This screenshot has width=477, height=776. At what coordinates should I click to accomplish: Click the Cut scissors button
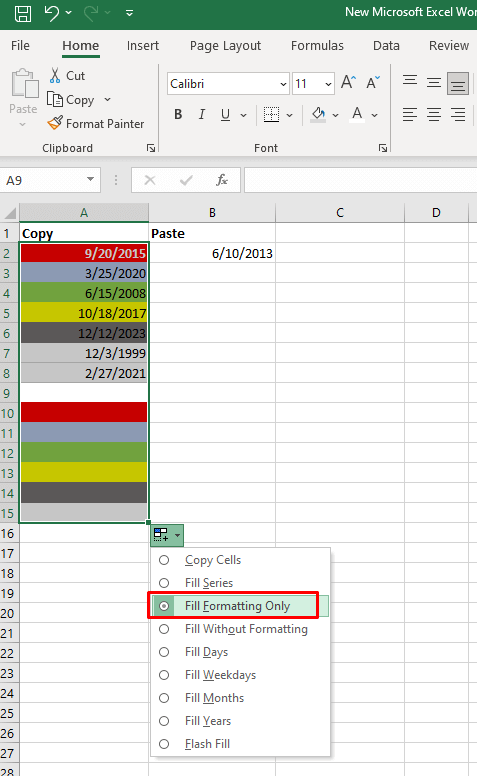pyautogui.click(x=67, y=75)
